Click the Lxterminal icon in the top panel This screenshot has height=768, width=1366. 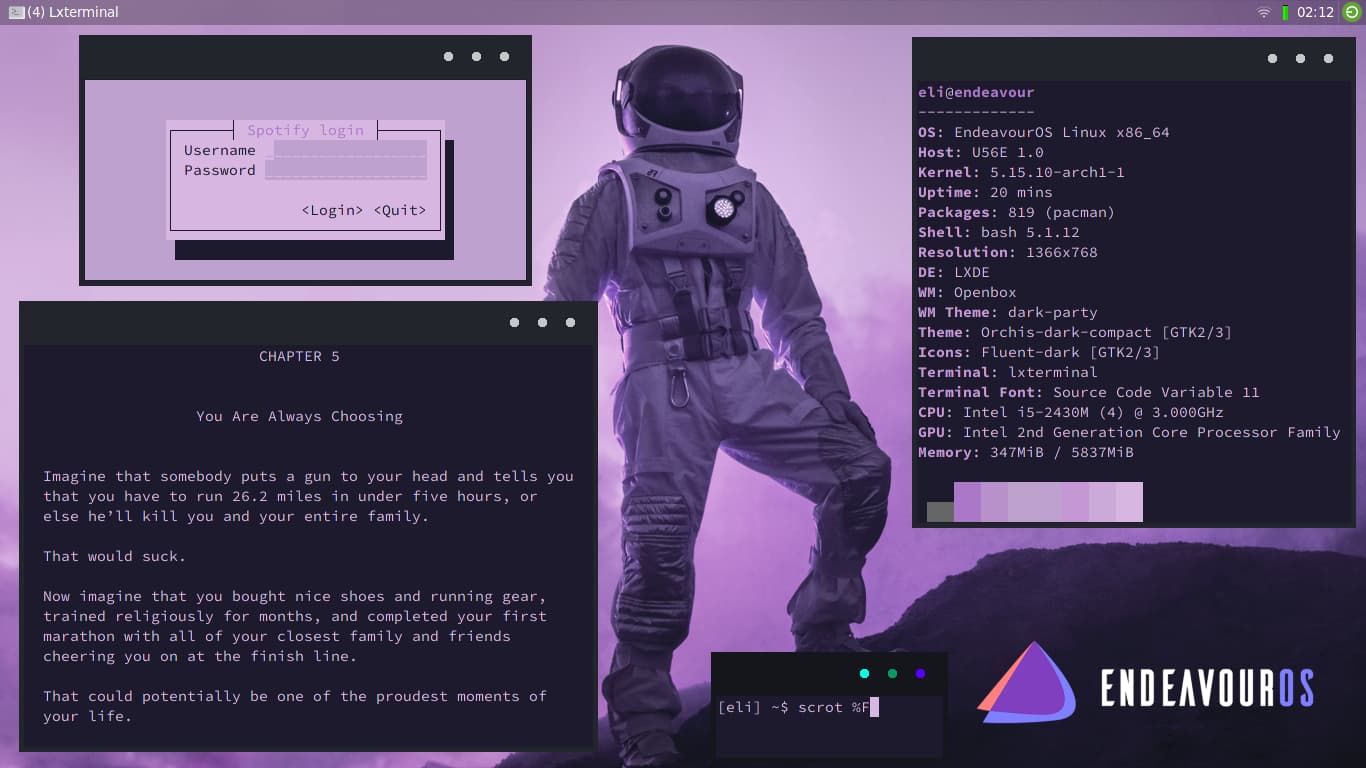[16, 12]
